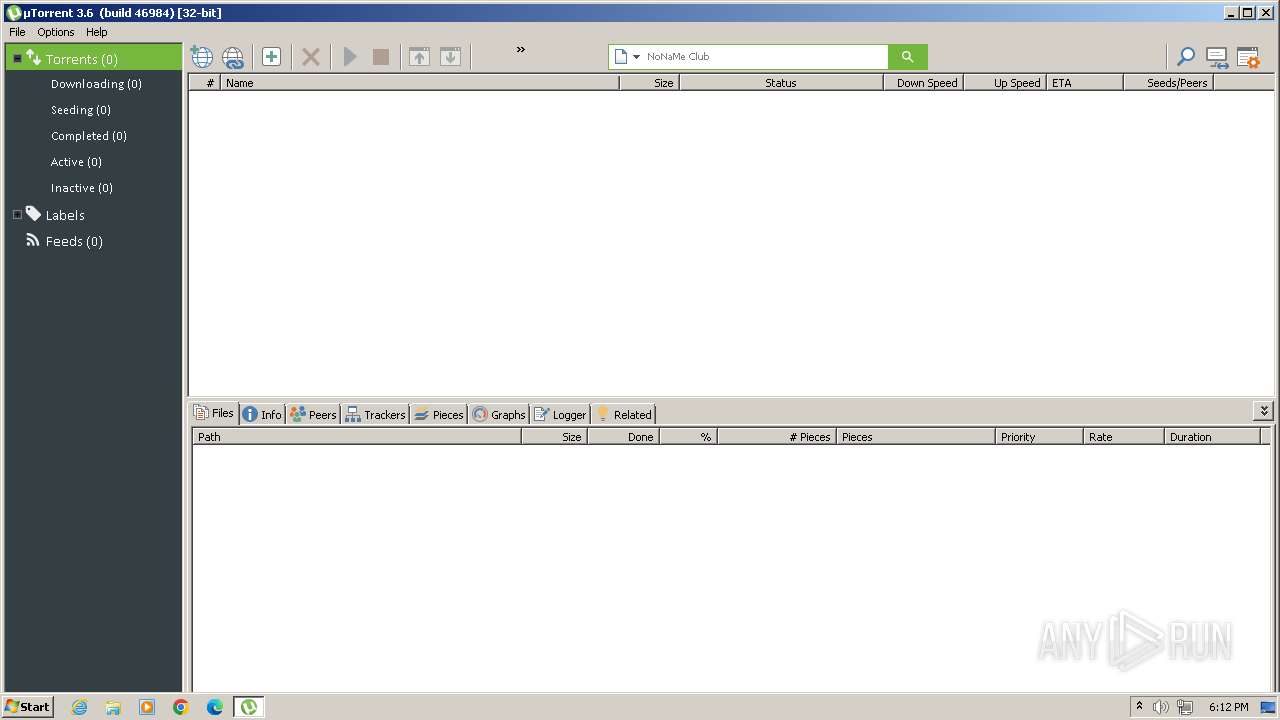Click the Duration column header
This screenshot has height=720, width=1280.
1212,437
